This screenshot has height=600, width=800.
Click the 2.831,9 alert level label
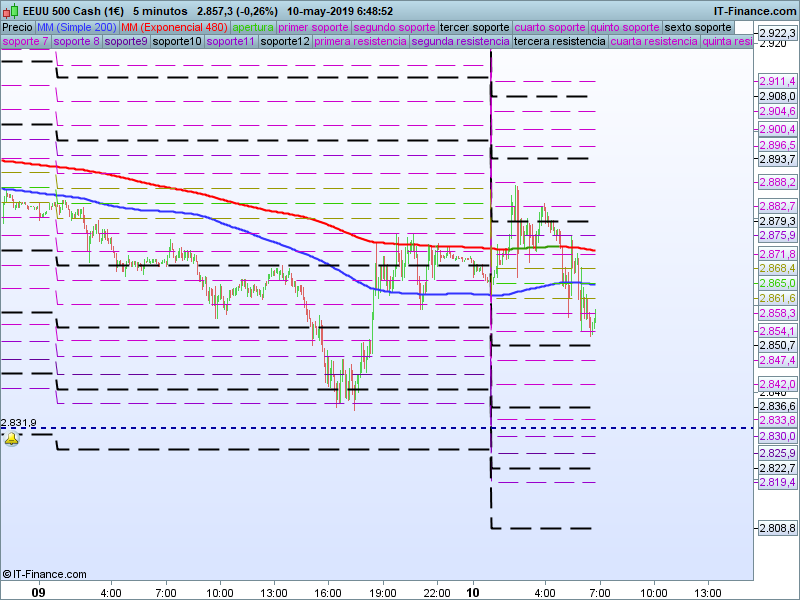[x=18, y=423]
